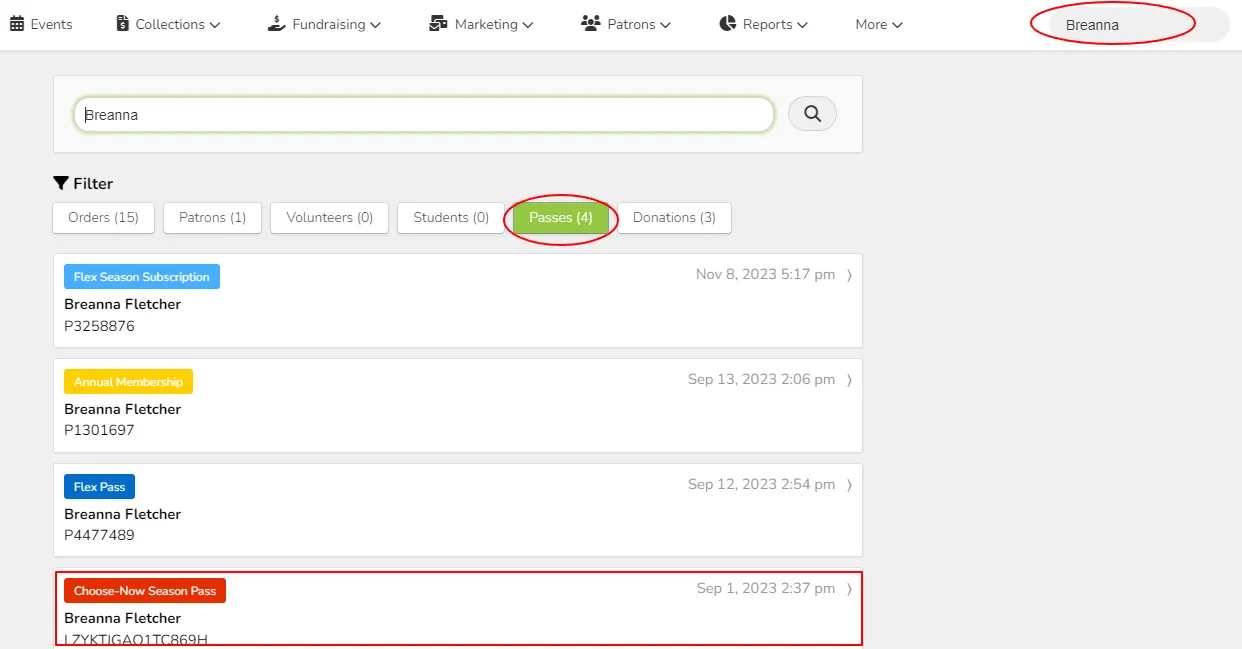Show Volunteers (0) results
Image resolution: width=1242 pixels, height=649 pixels.
point(330,218)
